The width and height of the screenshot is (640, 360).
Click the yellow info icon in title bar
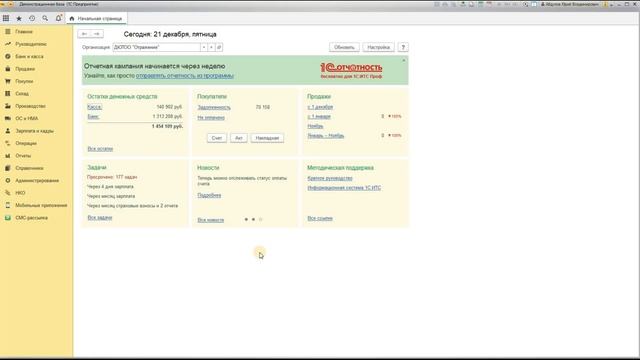605,4
